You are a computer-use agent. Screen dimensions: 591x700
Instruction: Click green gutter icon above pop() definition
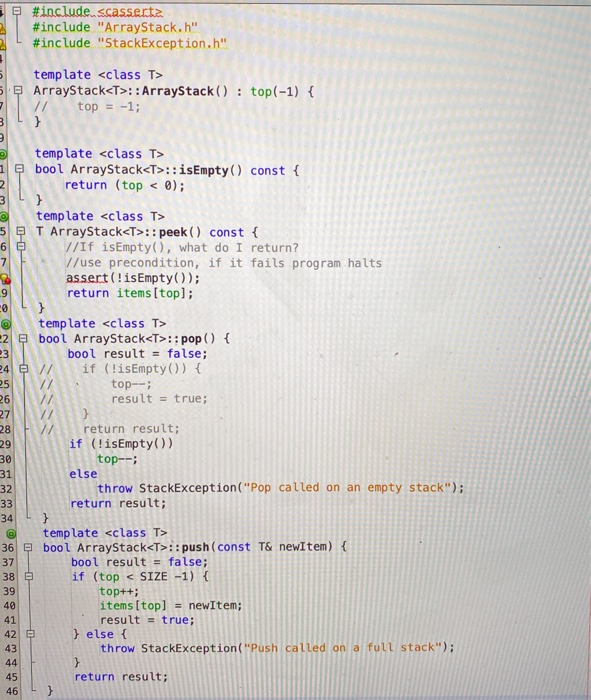(6, 324)
